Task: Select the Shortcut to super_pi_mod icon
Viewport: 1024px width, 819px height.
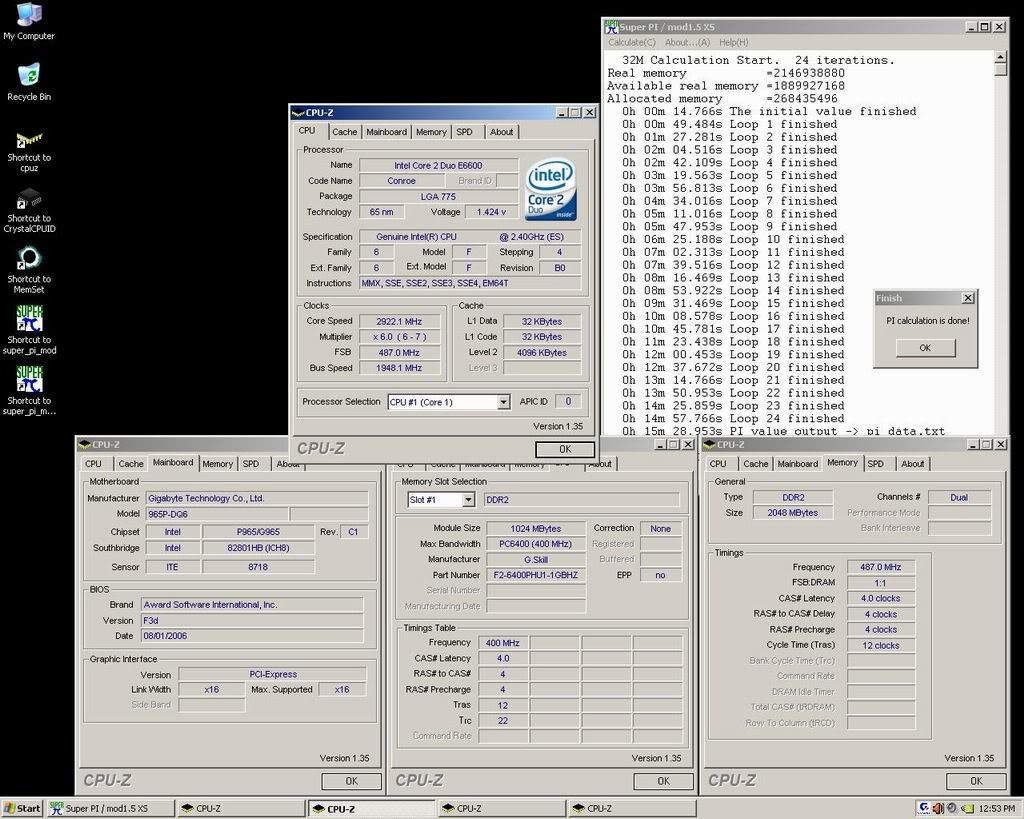Action: point(29,330)
